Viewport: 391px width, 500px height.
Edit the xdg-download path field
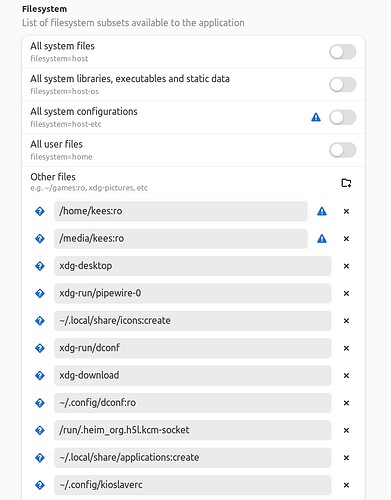pyautogui.click(x=193, y=375)
